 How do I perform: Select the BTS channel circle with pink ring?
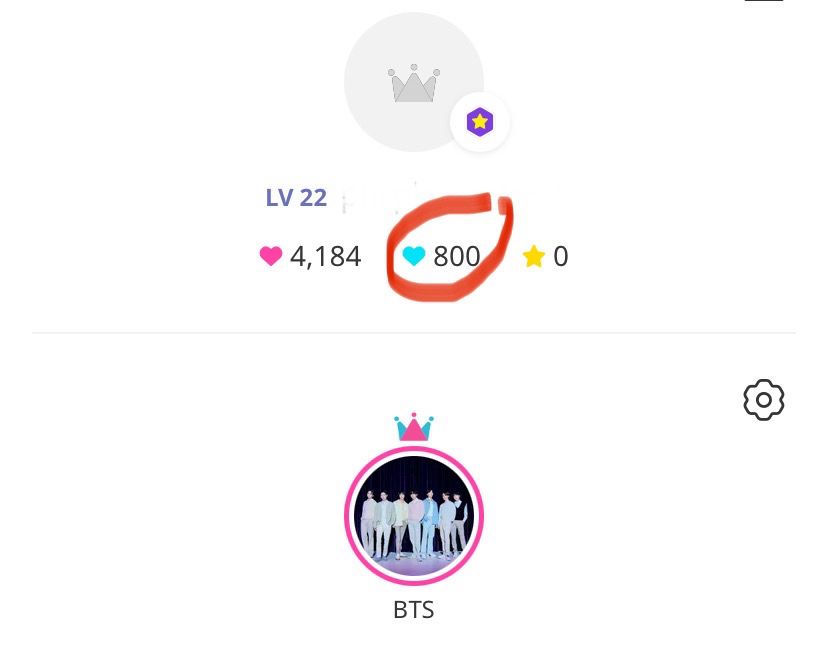click(414, 516)
